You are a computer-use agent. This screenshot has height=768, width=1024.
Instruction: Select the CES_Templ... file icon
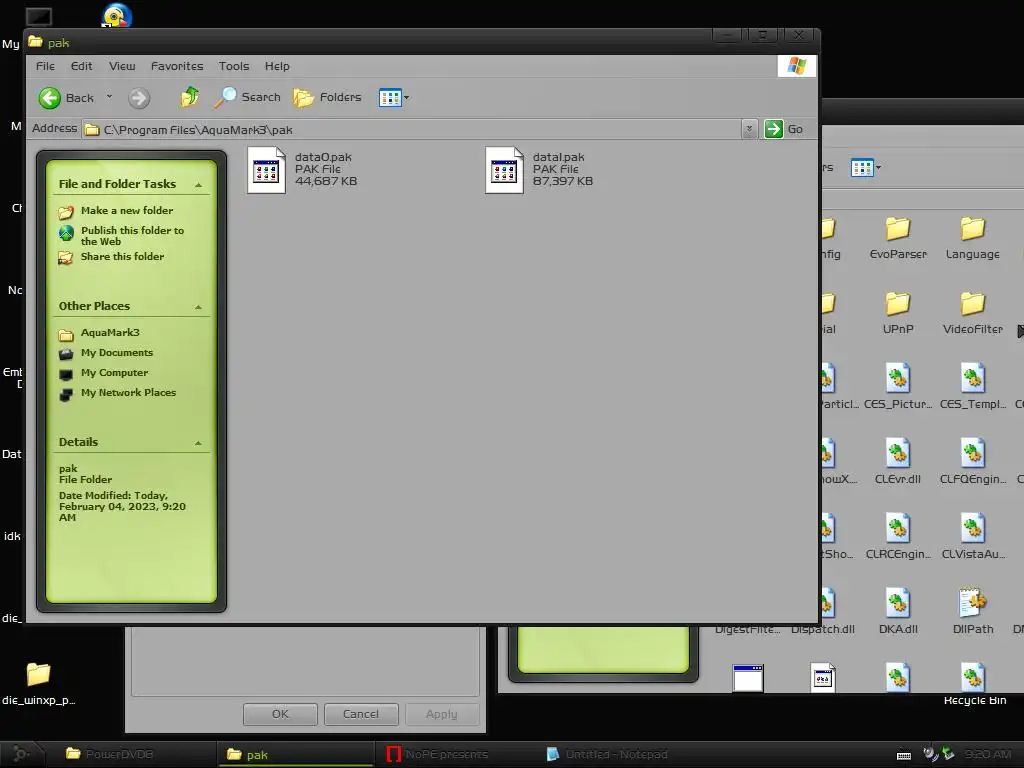(972, 379)
